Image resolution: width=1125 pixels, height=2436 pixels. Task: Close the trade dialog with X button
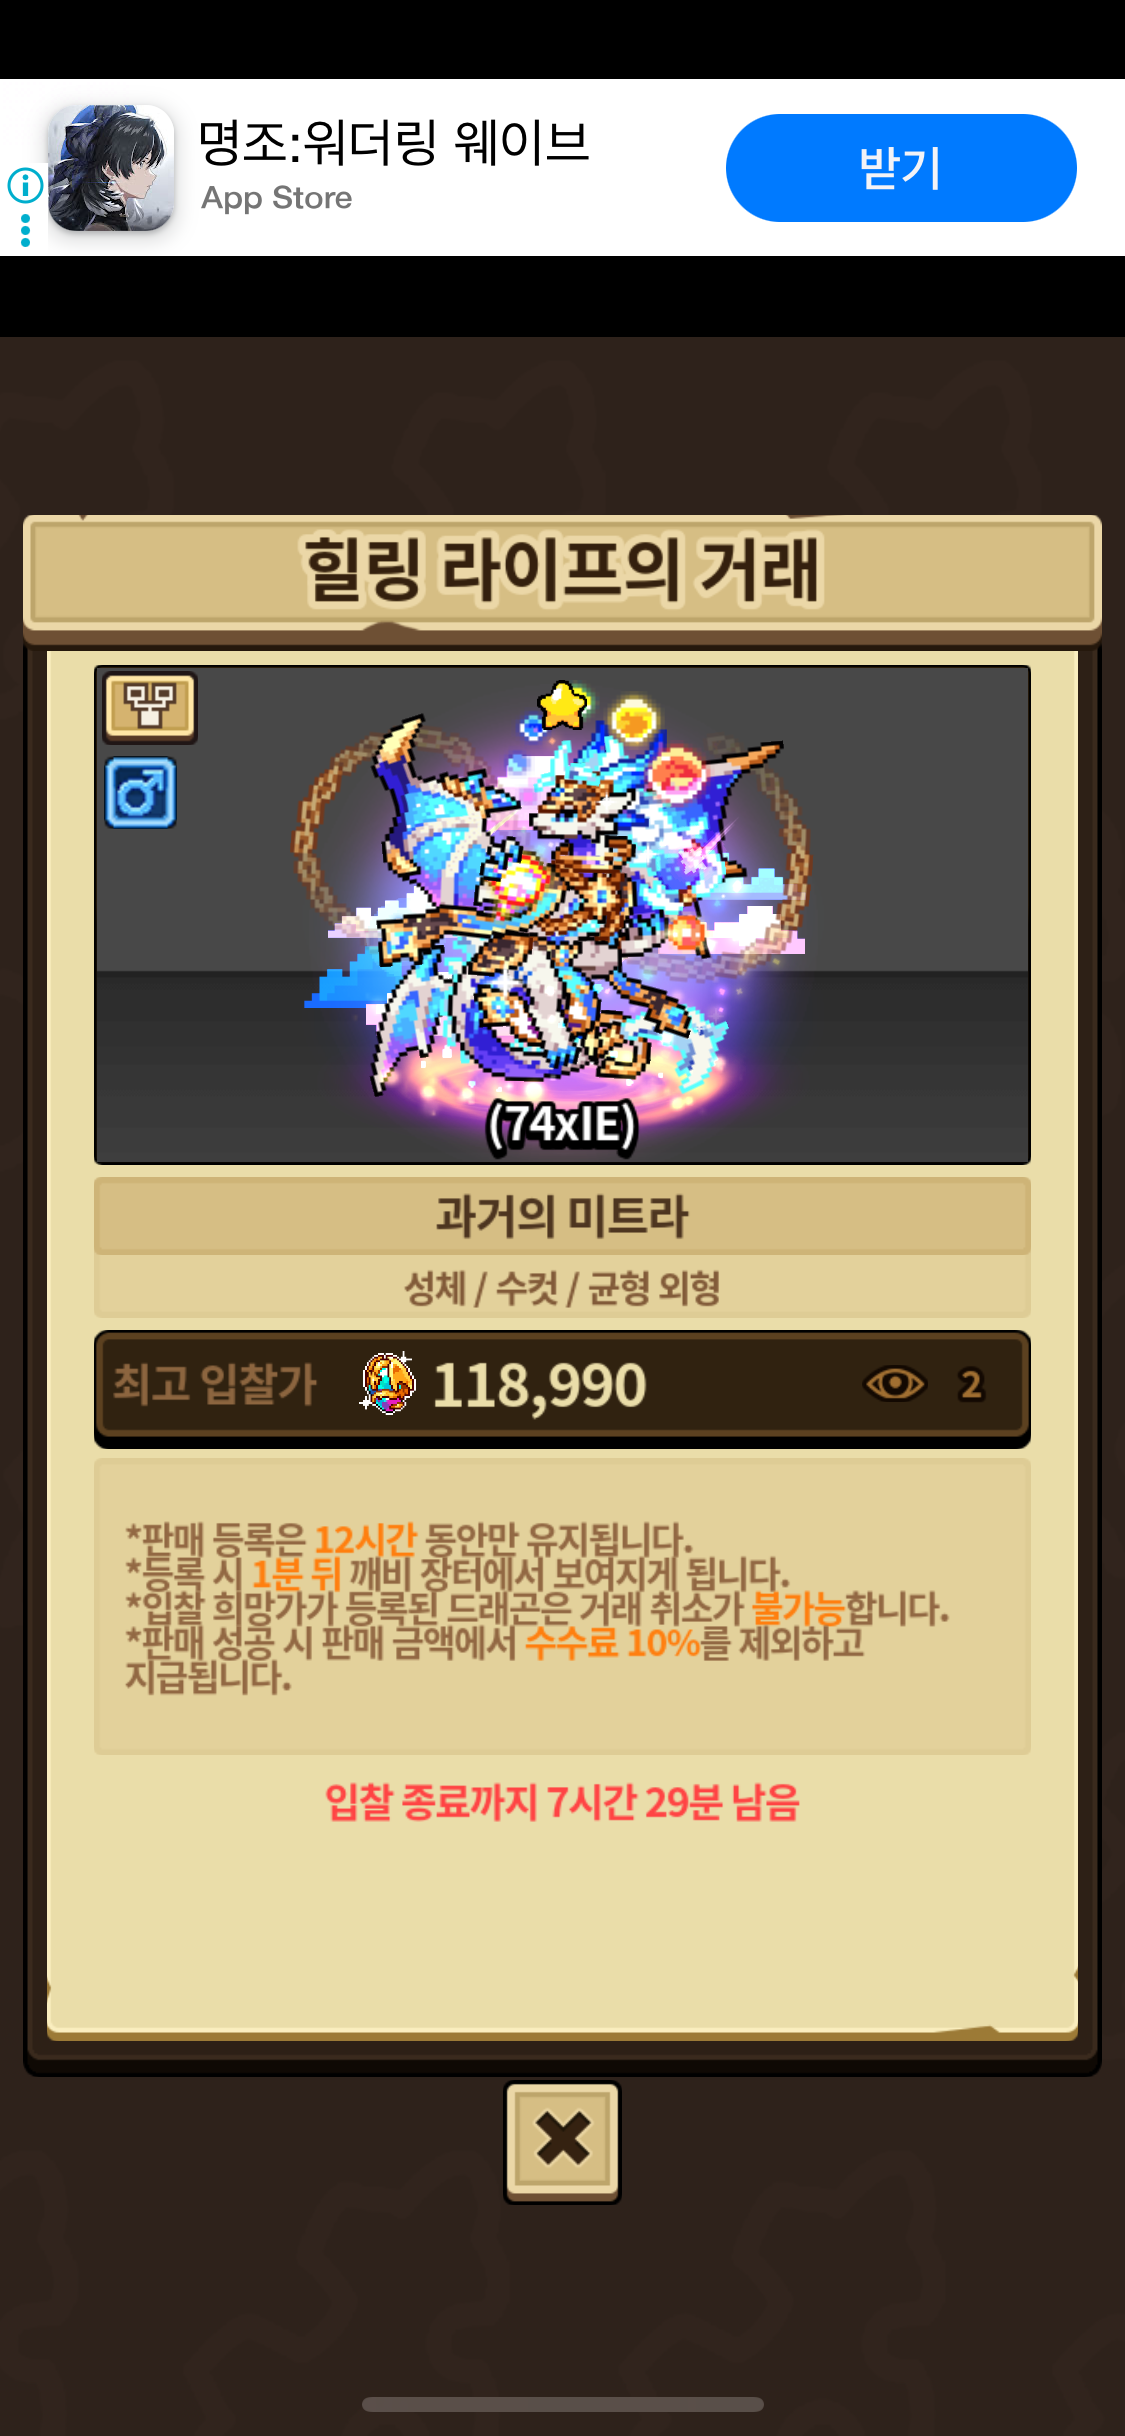pos(562,2141)
